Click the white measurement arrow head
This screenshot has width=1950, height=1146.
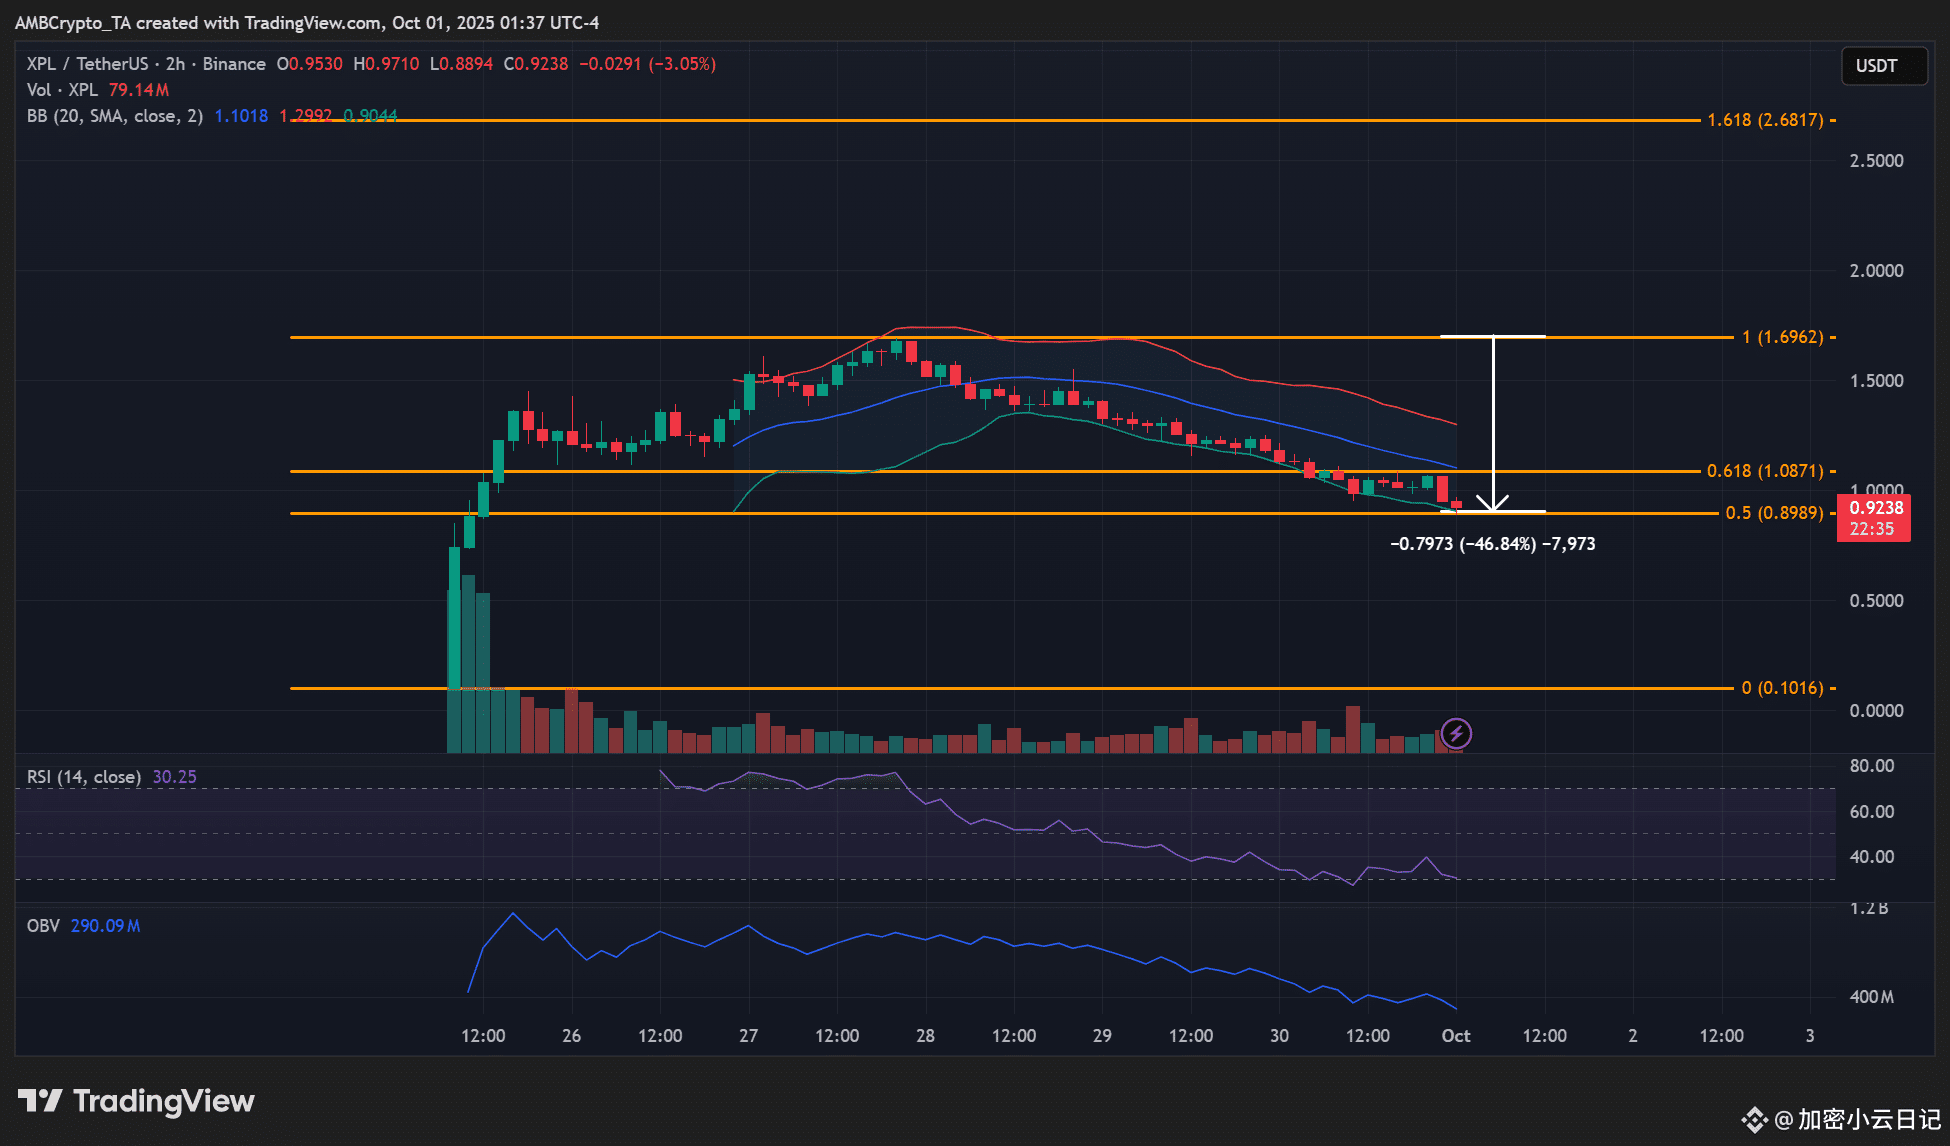[1493, 504]
